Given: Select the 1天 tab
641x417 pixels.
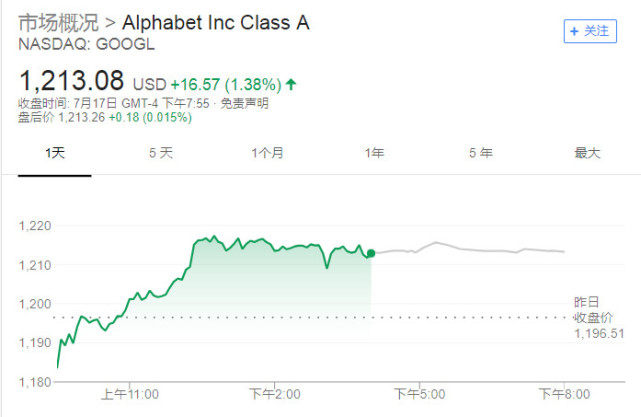Looking at the screenshot, I should point(55,153).
